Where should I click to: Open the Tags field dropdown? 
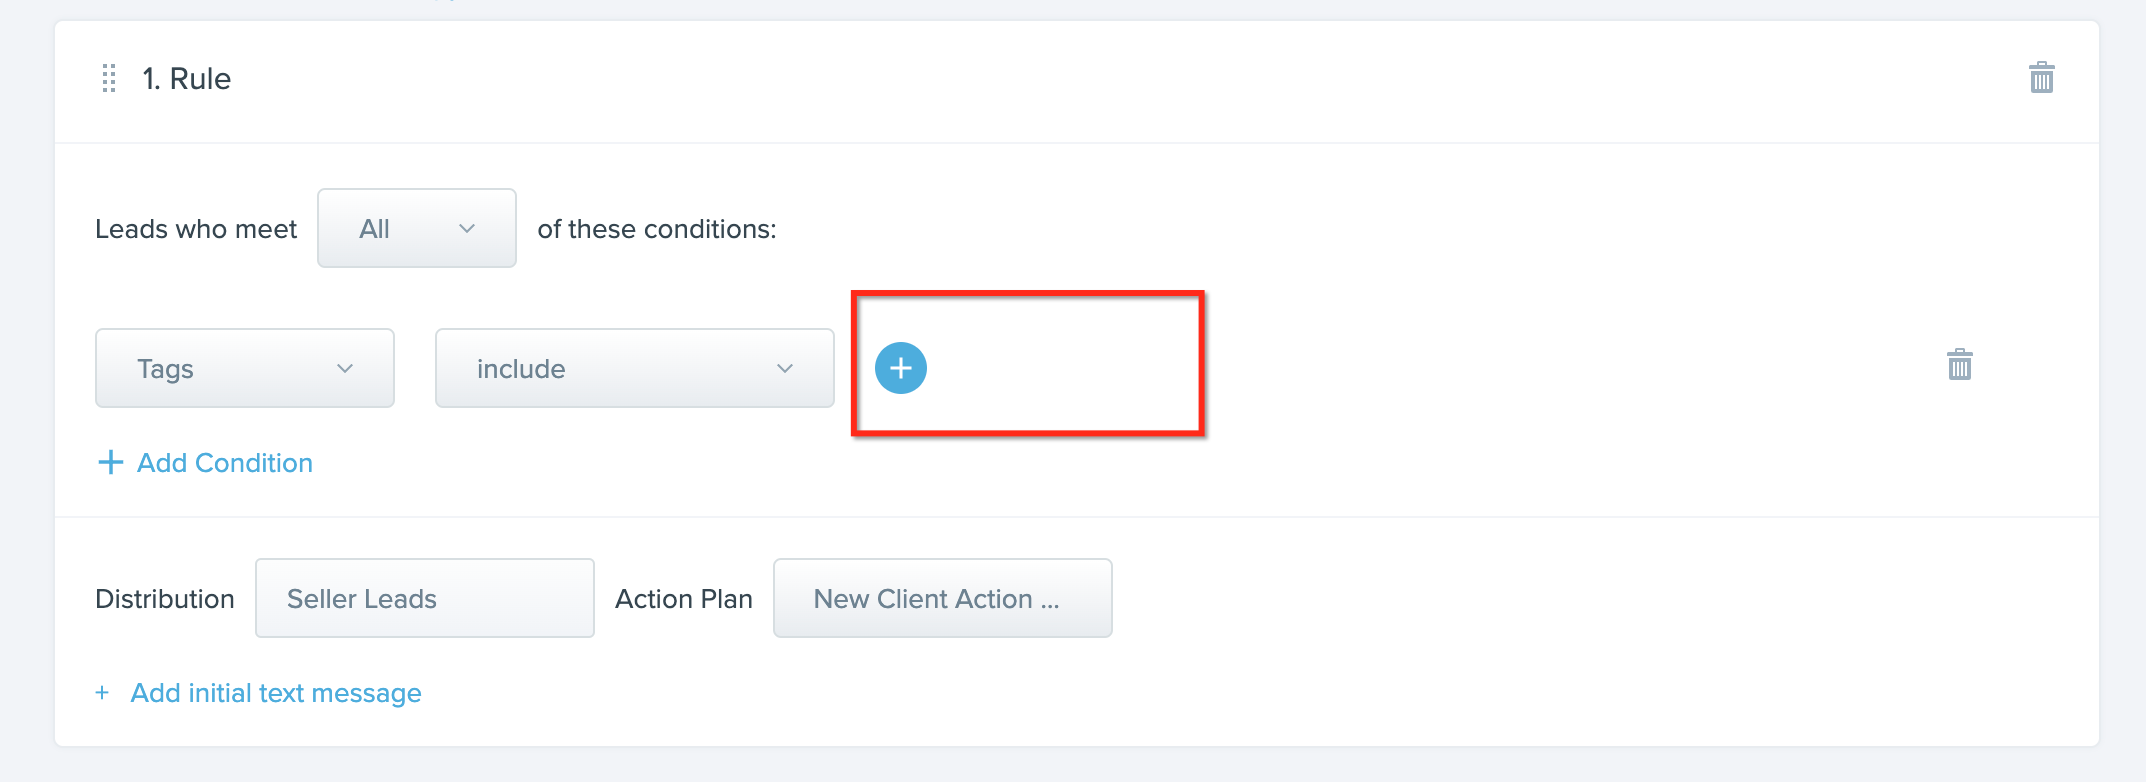pos(245,368)
